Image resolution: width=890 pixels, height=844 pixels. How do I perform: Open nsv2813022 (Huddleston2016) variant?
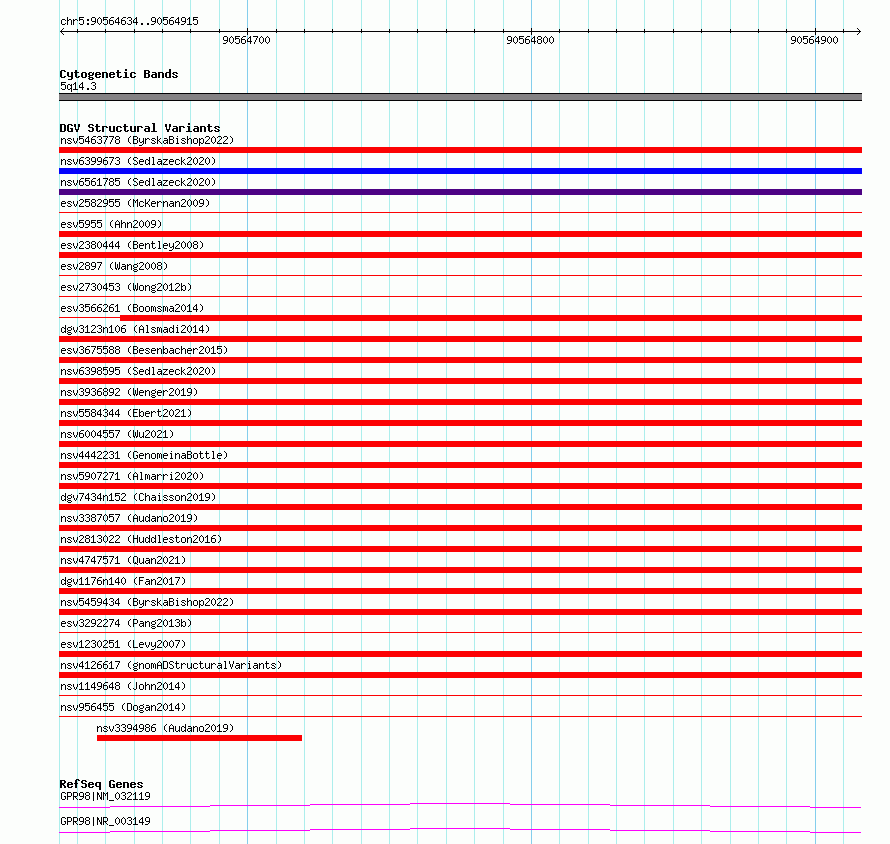(141, 539)
